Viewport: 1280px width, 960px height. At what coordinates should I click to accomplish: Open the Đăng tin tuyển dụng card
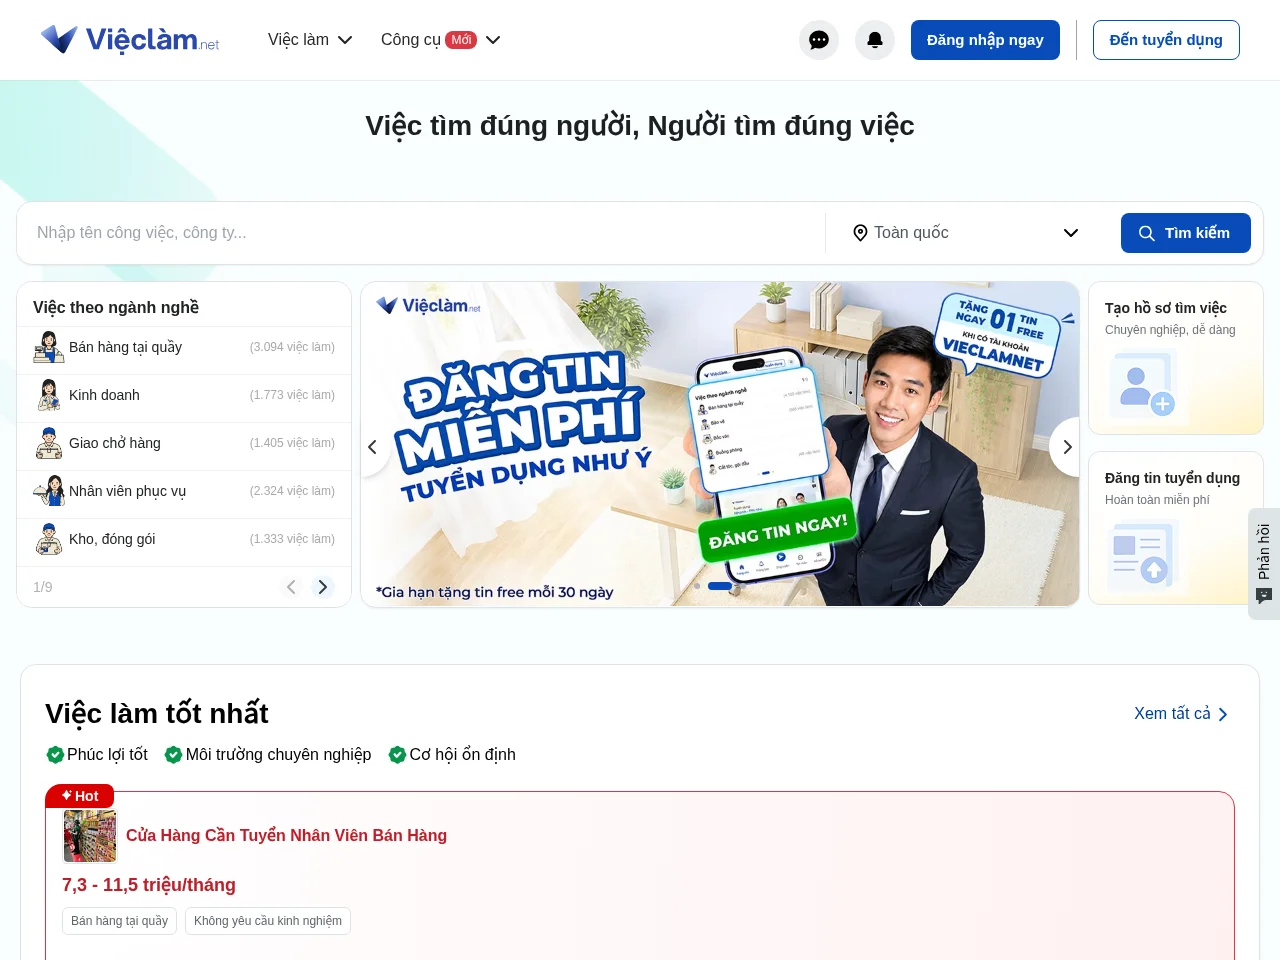[1176, 528]
